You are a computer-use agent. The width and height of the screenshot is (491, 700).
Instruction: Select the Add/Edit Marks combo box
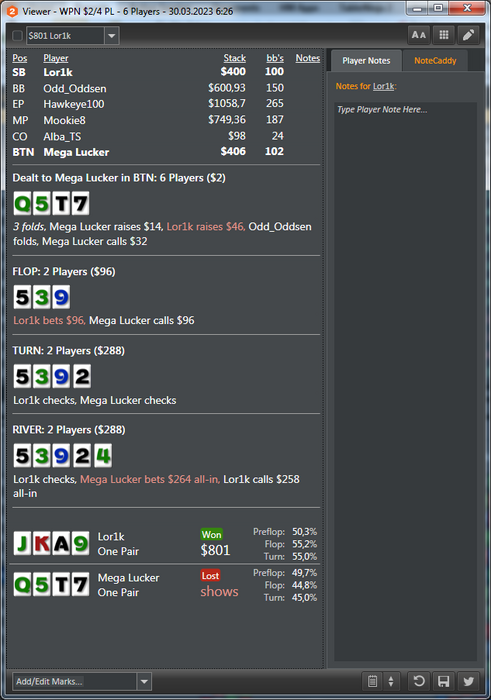tap(82, 682)
